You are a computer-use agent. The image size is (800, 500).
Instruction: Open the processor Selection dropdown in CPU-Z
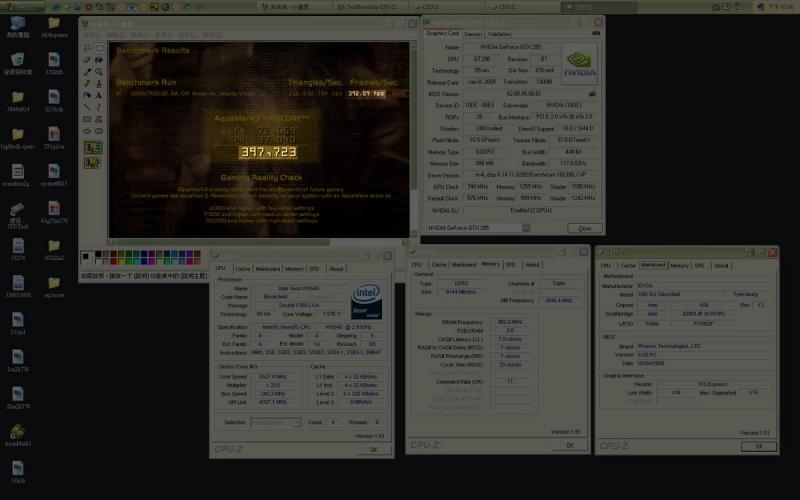[276, 422]
